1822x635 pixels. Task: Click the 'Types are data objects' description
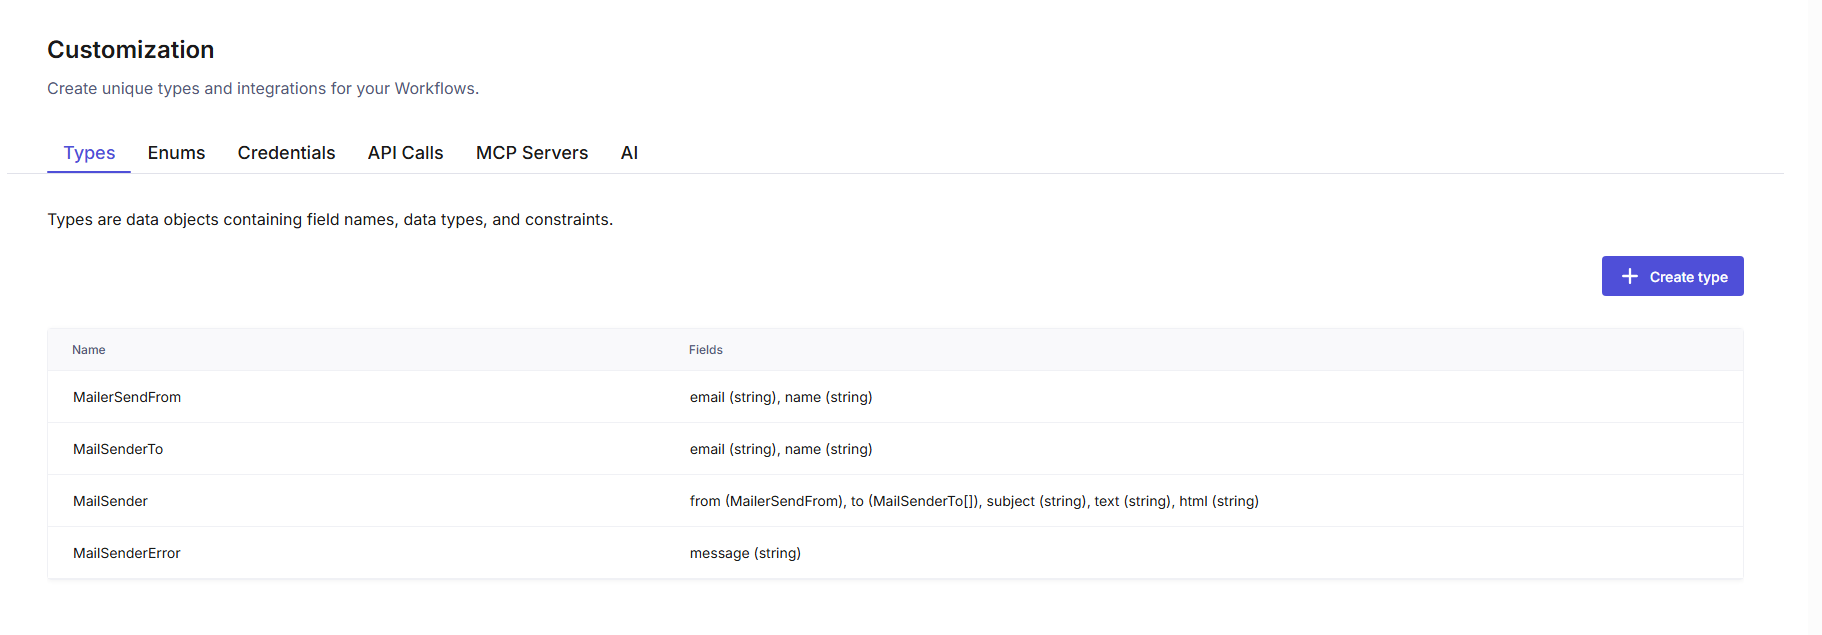(330, 219)
